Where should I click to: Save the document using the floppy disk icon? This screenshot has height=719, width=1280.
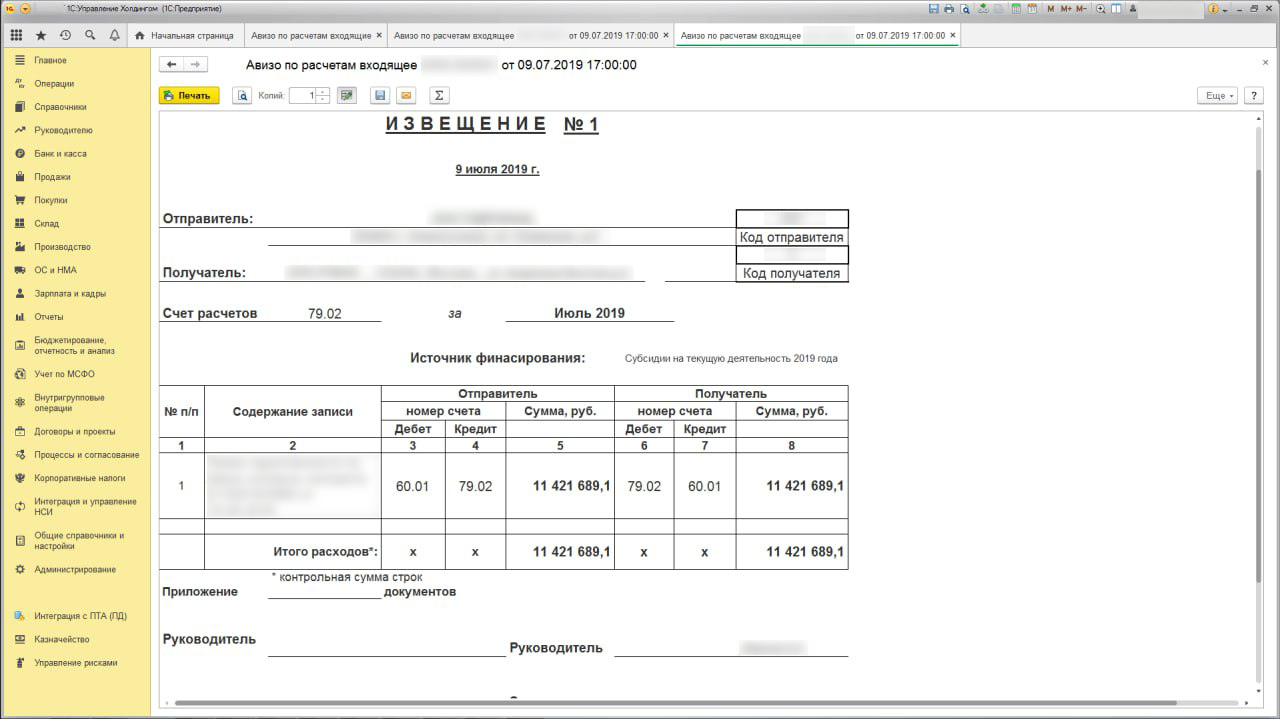pos(379,96)
